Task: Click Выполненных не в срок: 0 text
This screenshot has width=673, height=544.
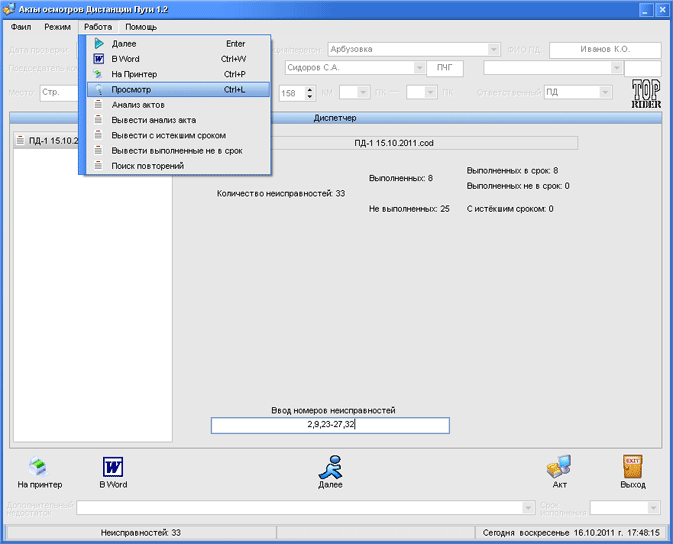Action: tap(518, 186)
